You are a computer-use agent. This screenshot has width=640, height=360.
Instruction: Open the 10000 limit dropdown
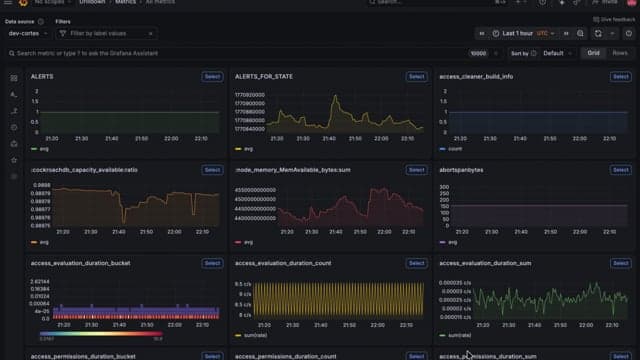point(484,53)
